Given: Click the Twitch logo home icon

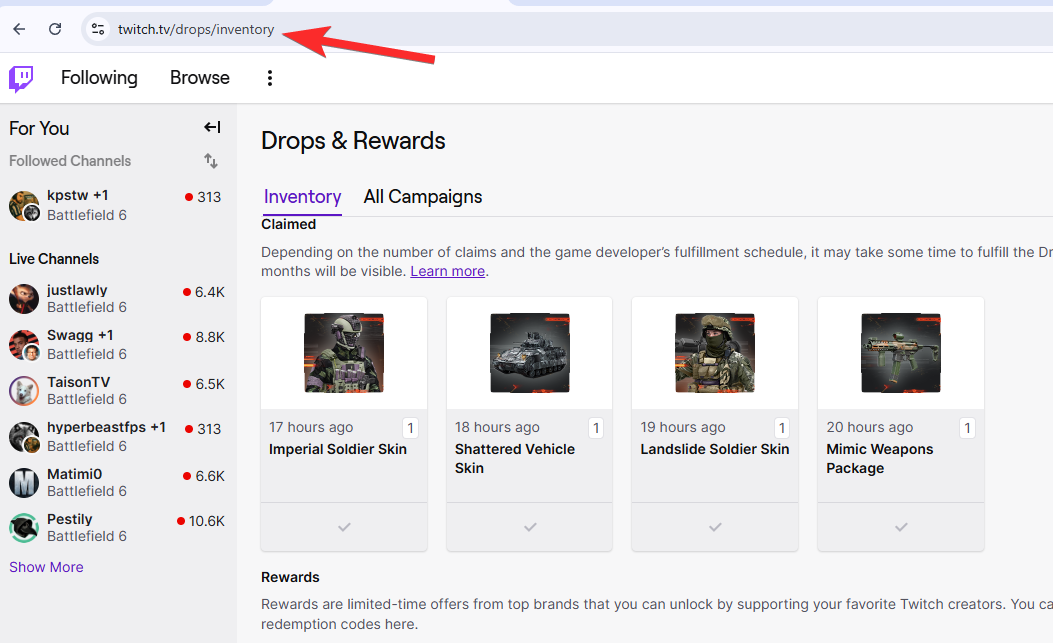Looking at the screenshot, I should pos(21,79).
